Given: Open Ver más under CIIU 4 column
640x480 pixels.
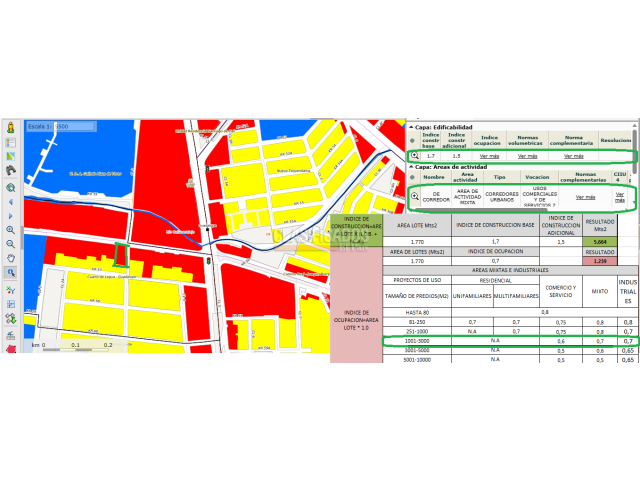Looking at the screenshot, I should [619, 196].
